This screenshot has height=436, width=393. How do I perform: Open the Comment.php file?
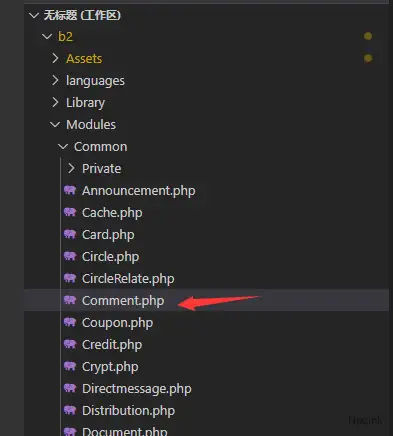coord(123,301)
